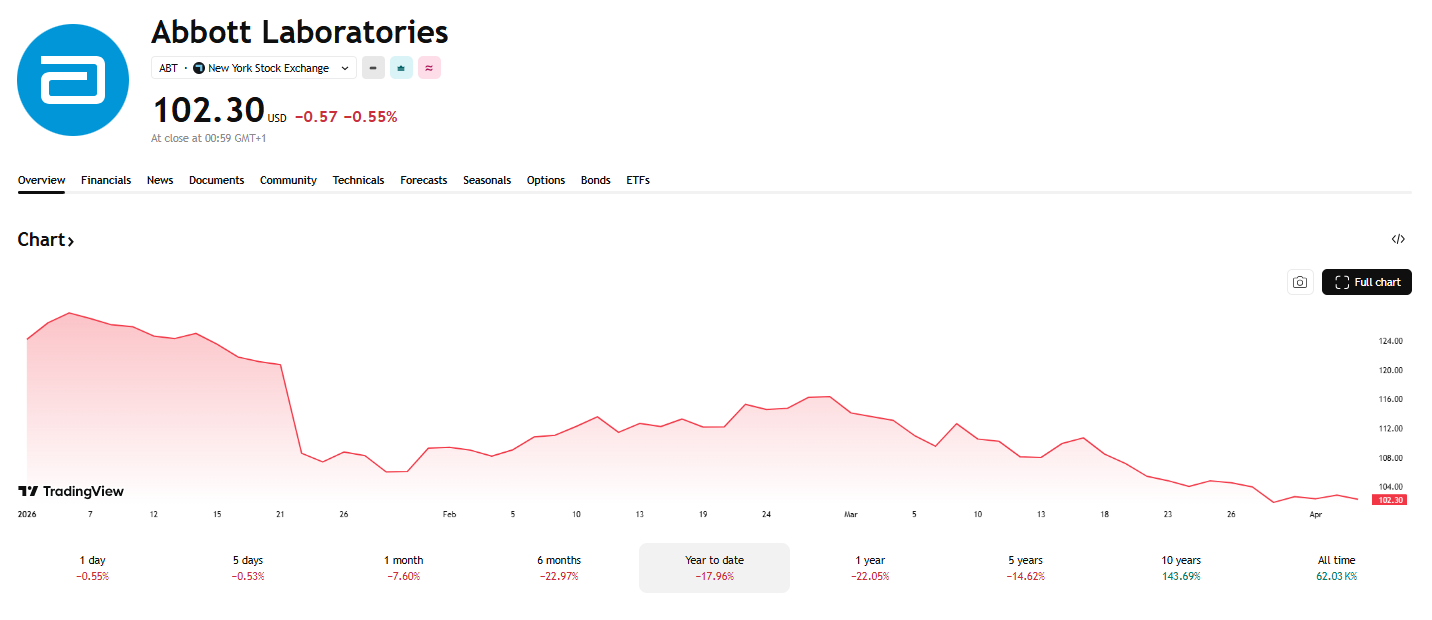Open the Technicals tab
Viewport: 1432px width, 620px height.
click(x=359, y=180)
